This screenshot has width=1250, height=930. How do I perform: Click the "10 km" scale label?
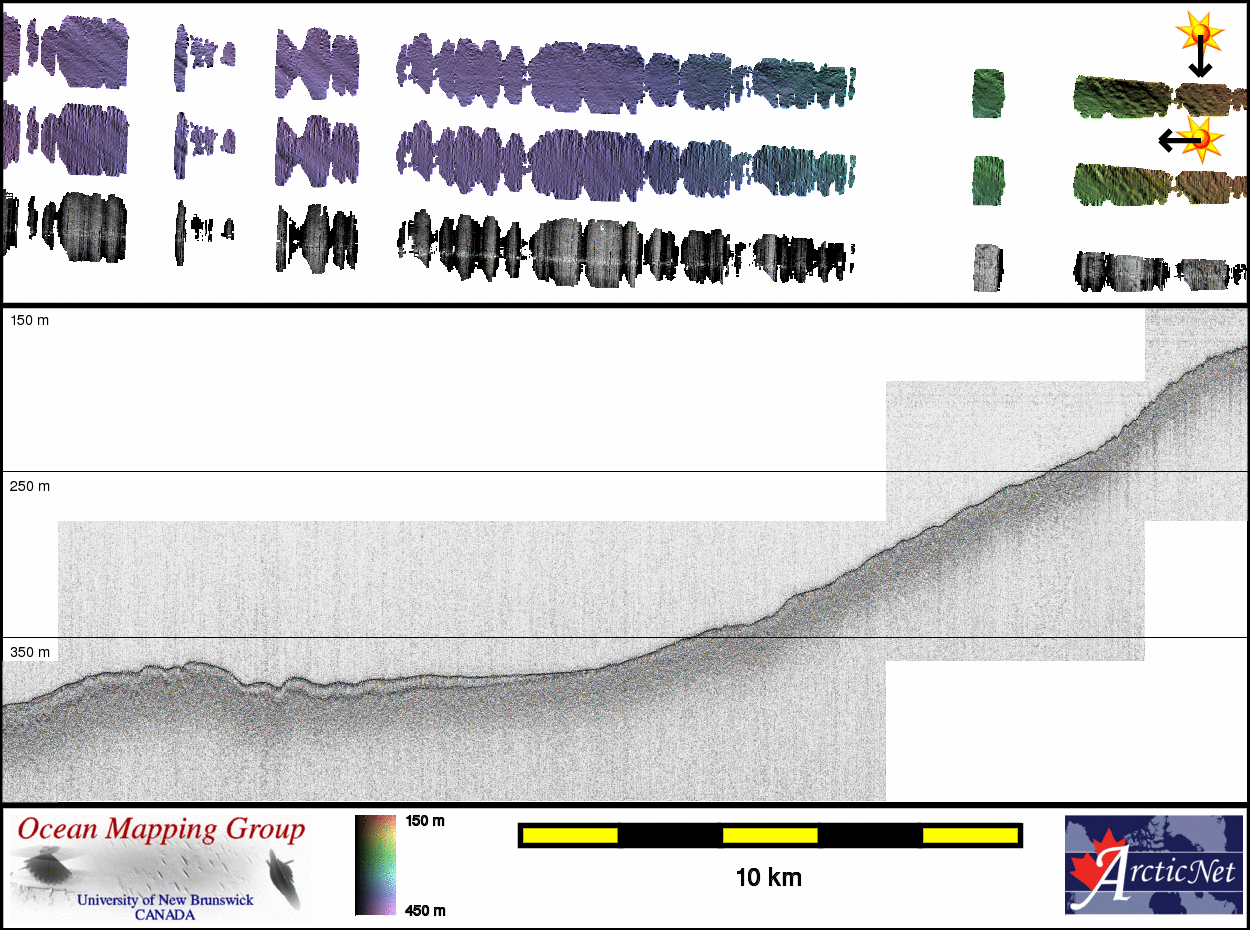[768, 878]
